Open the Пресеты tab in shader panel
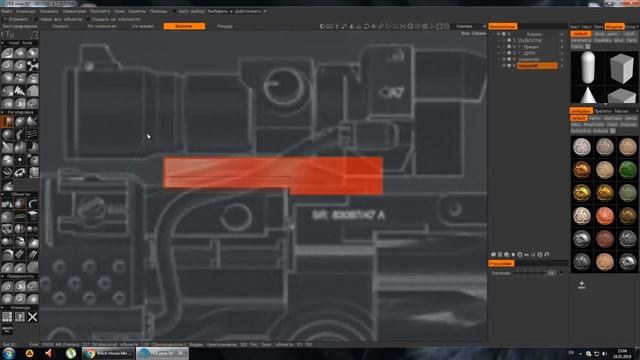Screen dimensions: 640x360 (x=602, y=111)
